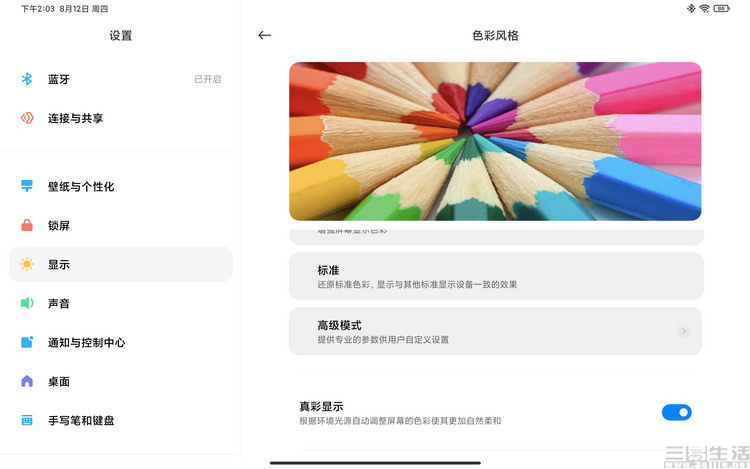This screenshot has height=469, width=750.
Task: Click the stylus and keyboard icon
Action: coord(28,421)
